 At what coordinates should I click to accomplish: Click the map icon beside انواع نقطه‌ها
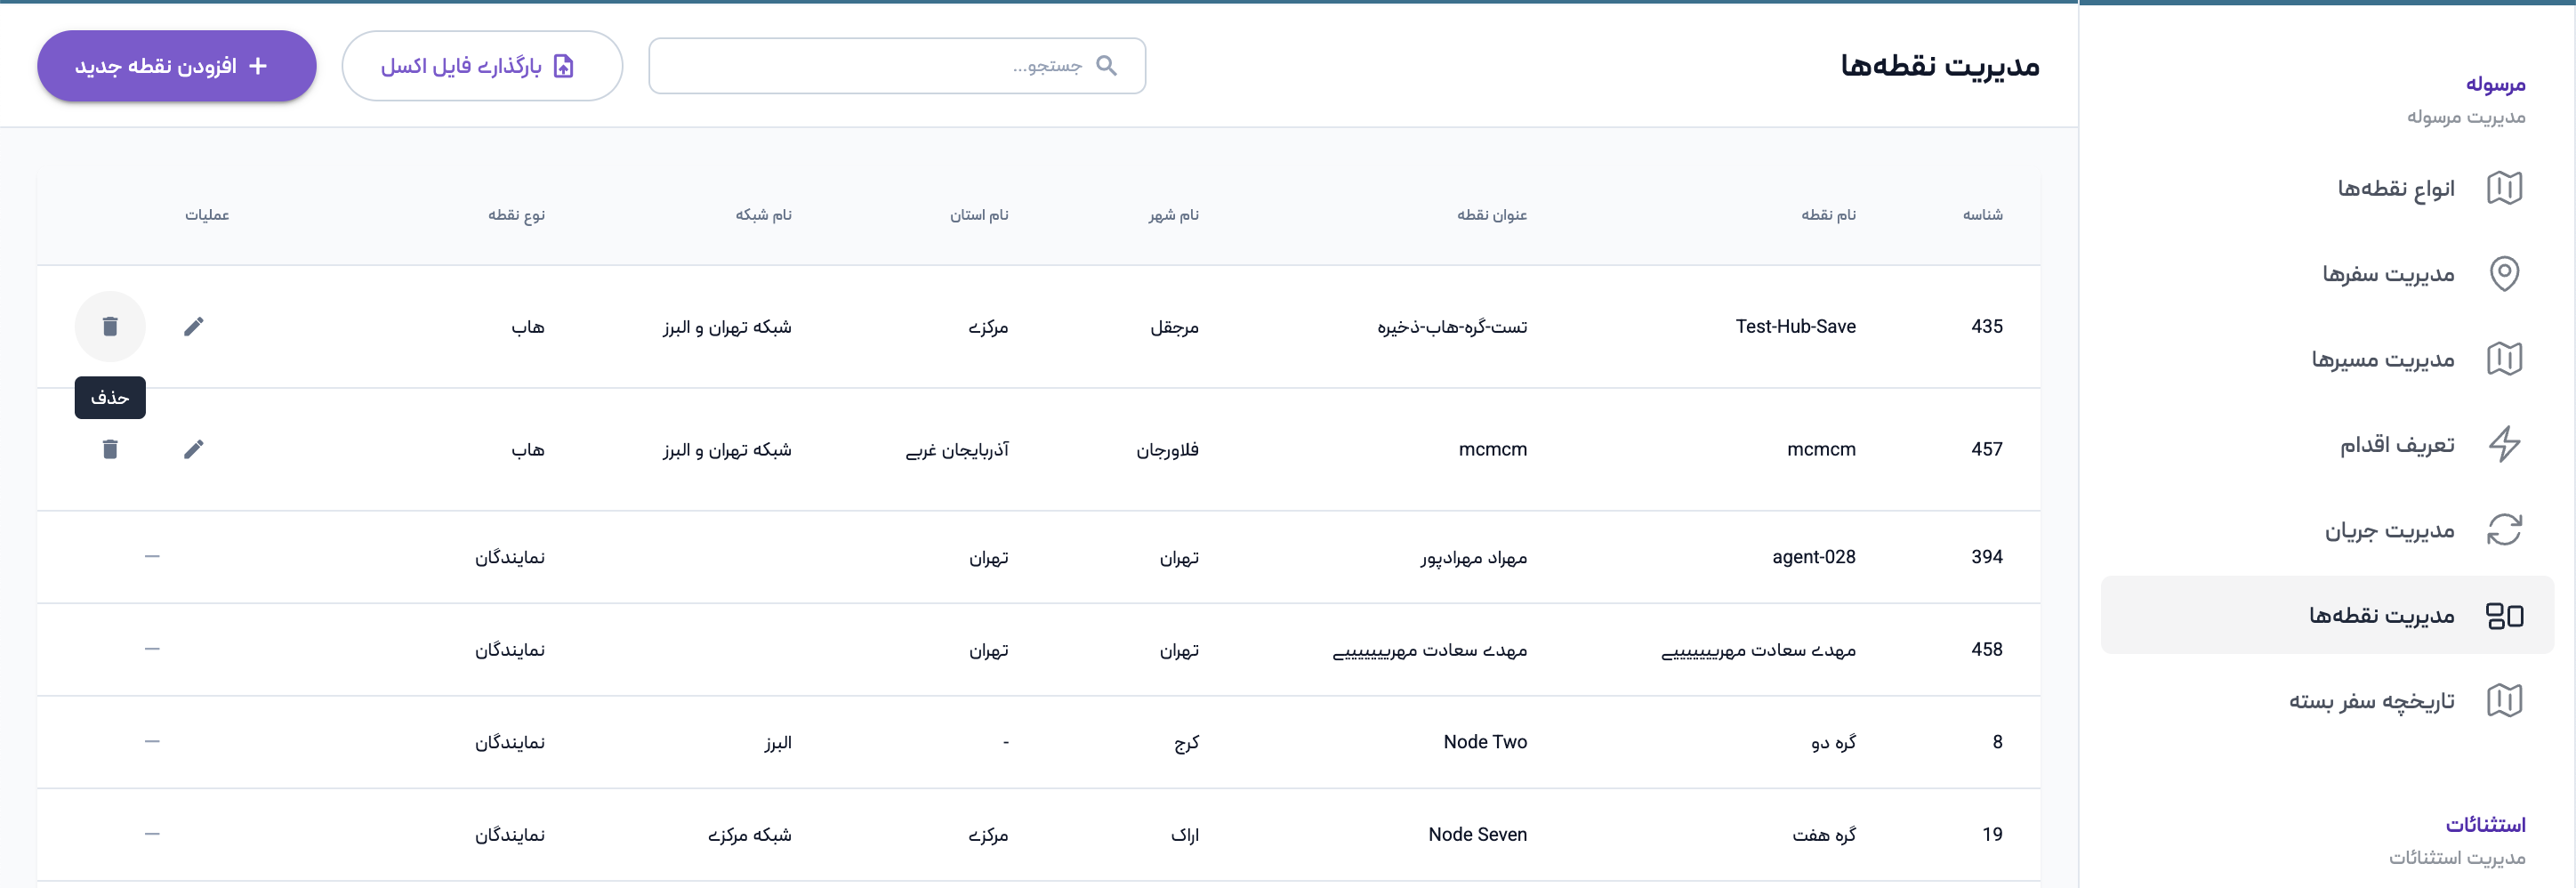pos(2503,188)
